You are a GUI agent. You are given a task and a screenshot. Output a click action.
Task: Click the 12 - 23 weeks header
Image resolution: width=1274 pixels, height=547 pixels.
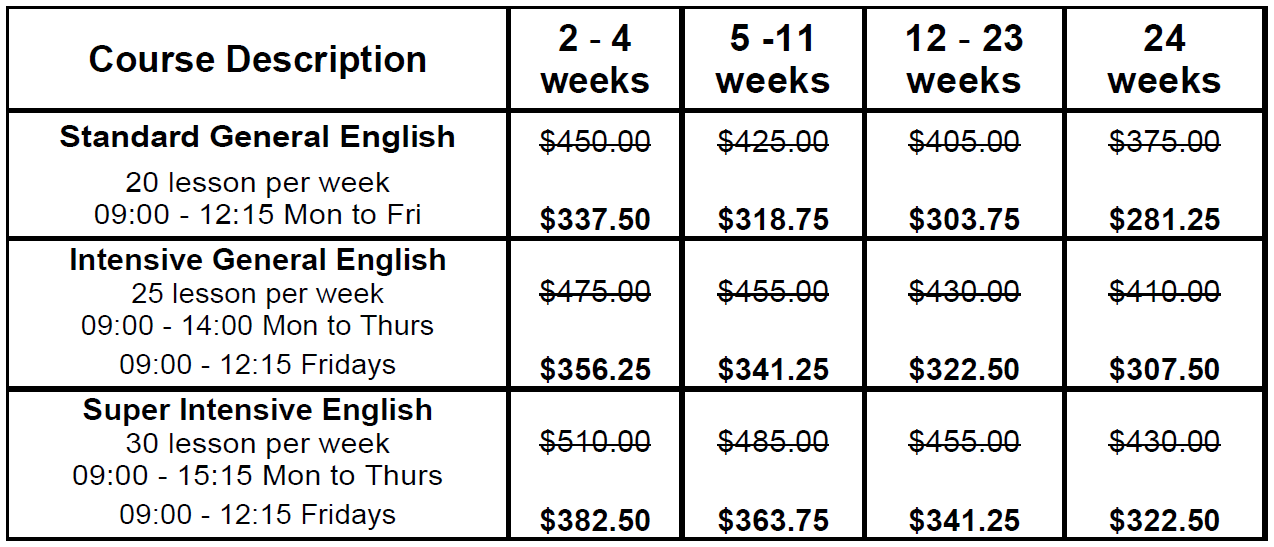(964, 60)
